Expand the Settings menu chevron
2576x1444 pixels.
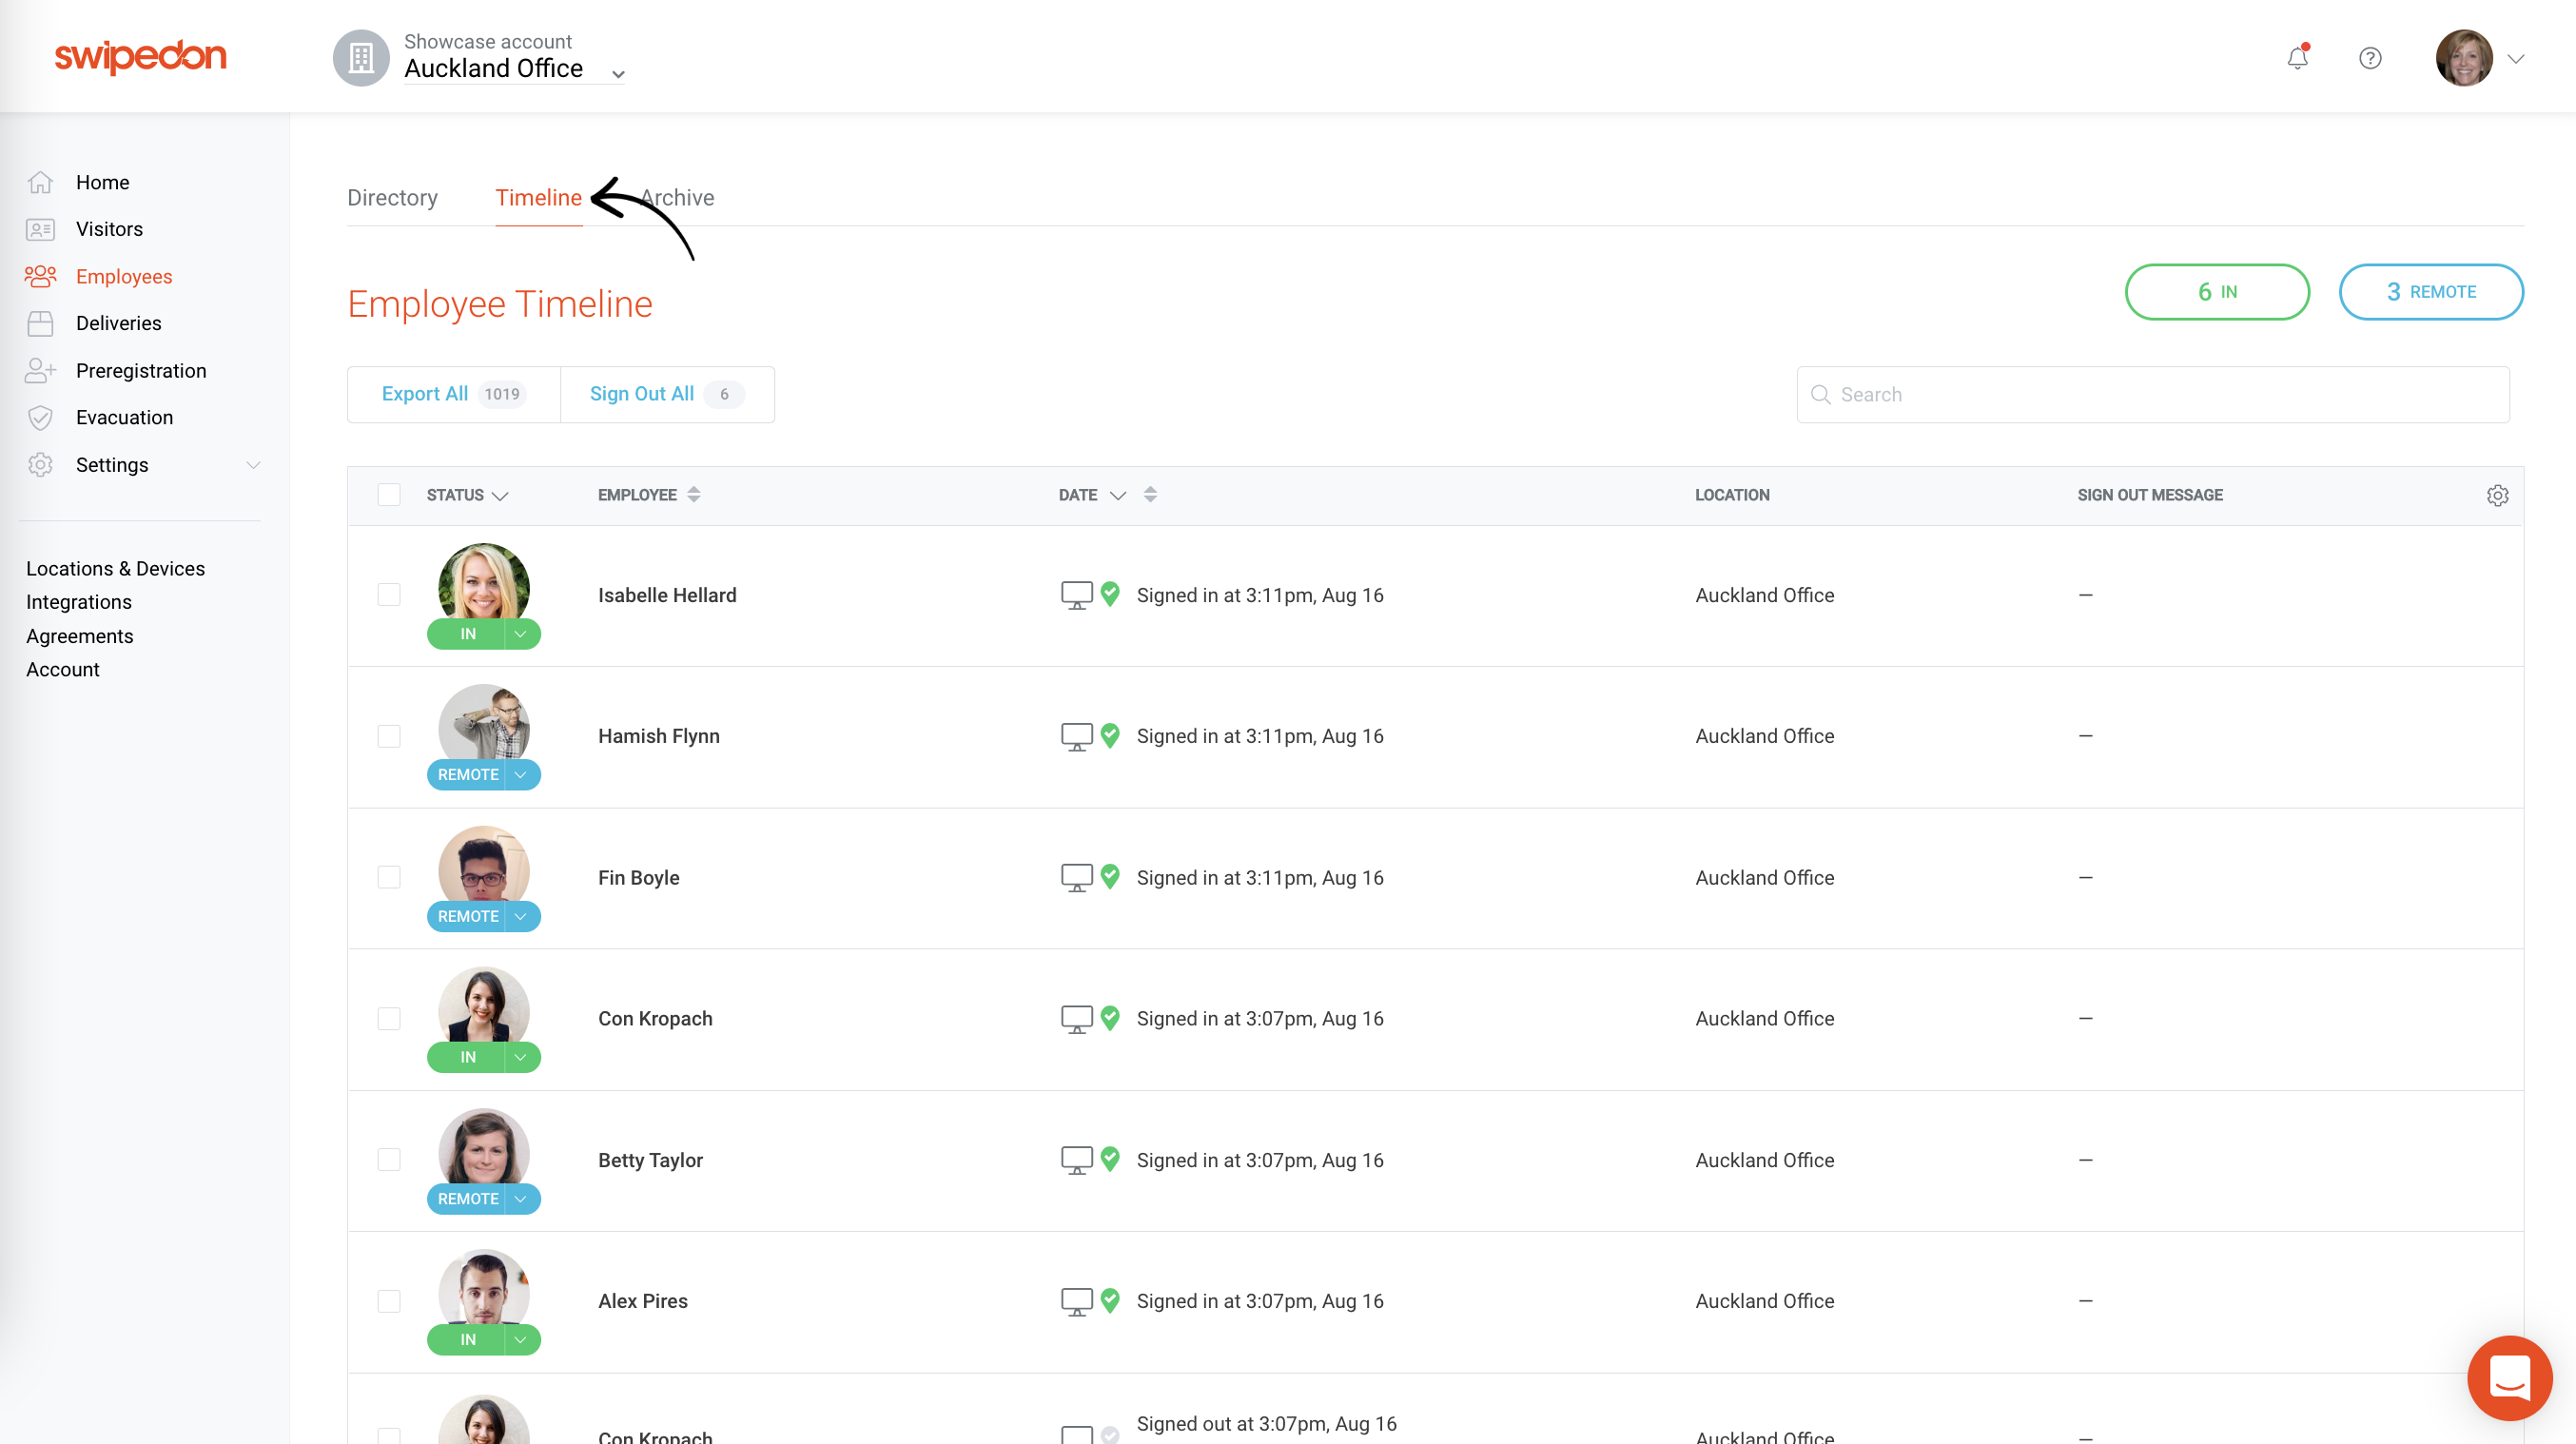tap(253, 465)
